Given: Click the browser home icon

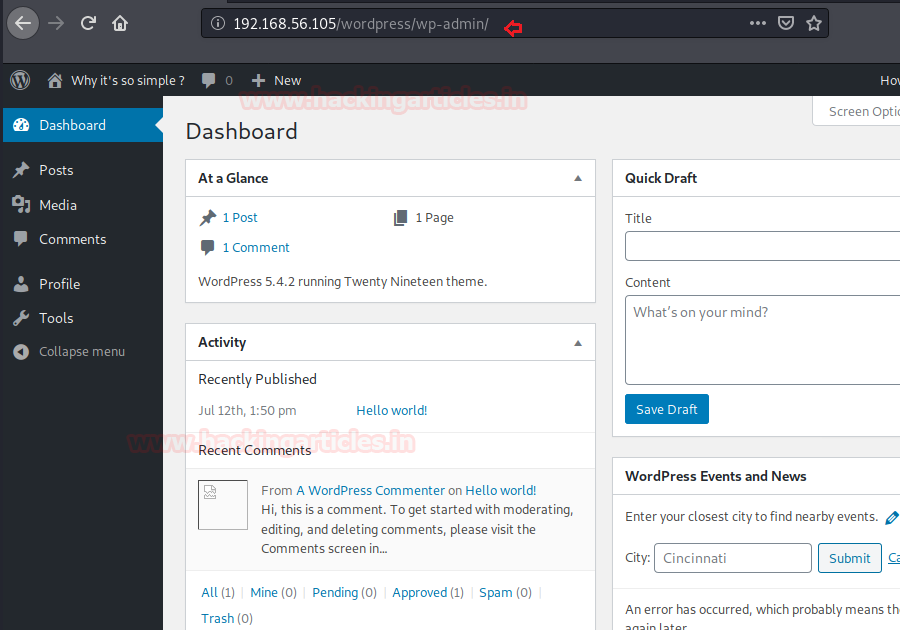Looking at the screenshot, I should (120, 23).
